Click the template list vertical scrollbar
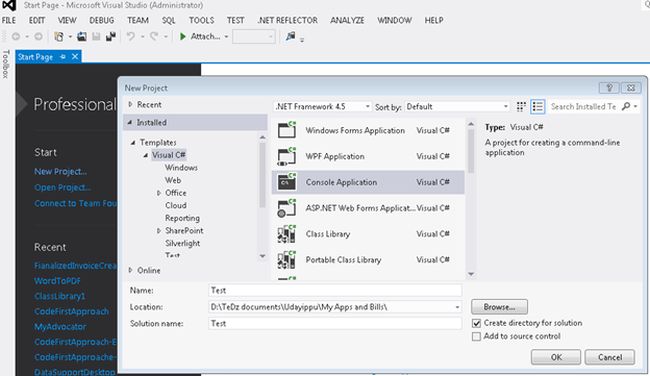The image size is (650, 376). [471, 150]
